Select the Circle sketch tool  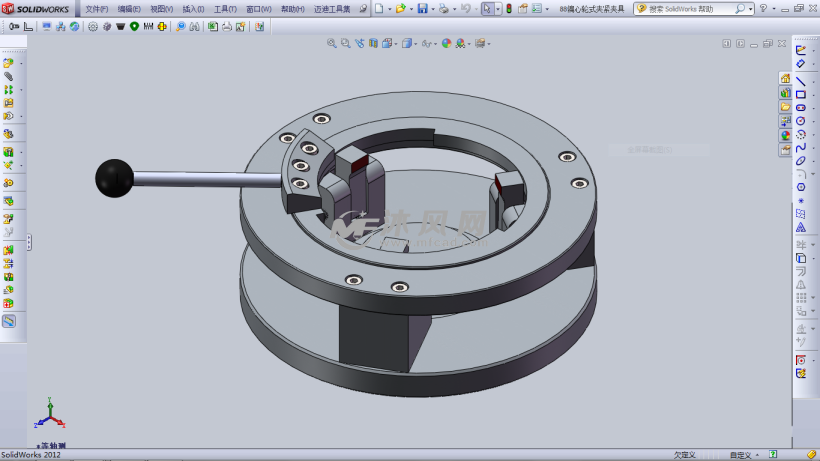coord(801,121)
